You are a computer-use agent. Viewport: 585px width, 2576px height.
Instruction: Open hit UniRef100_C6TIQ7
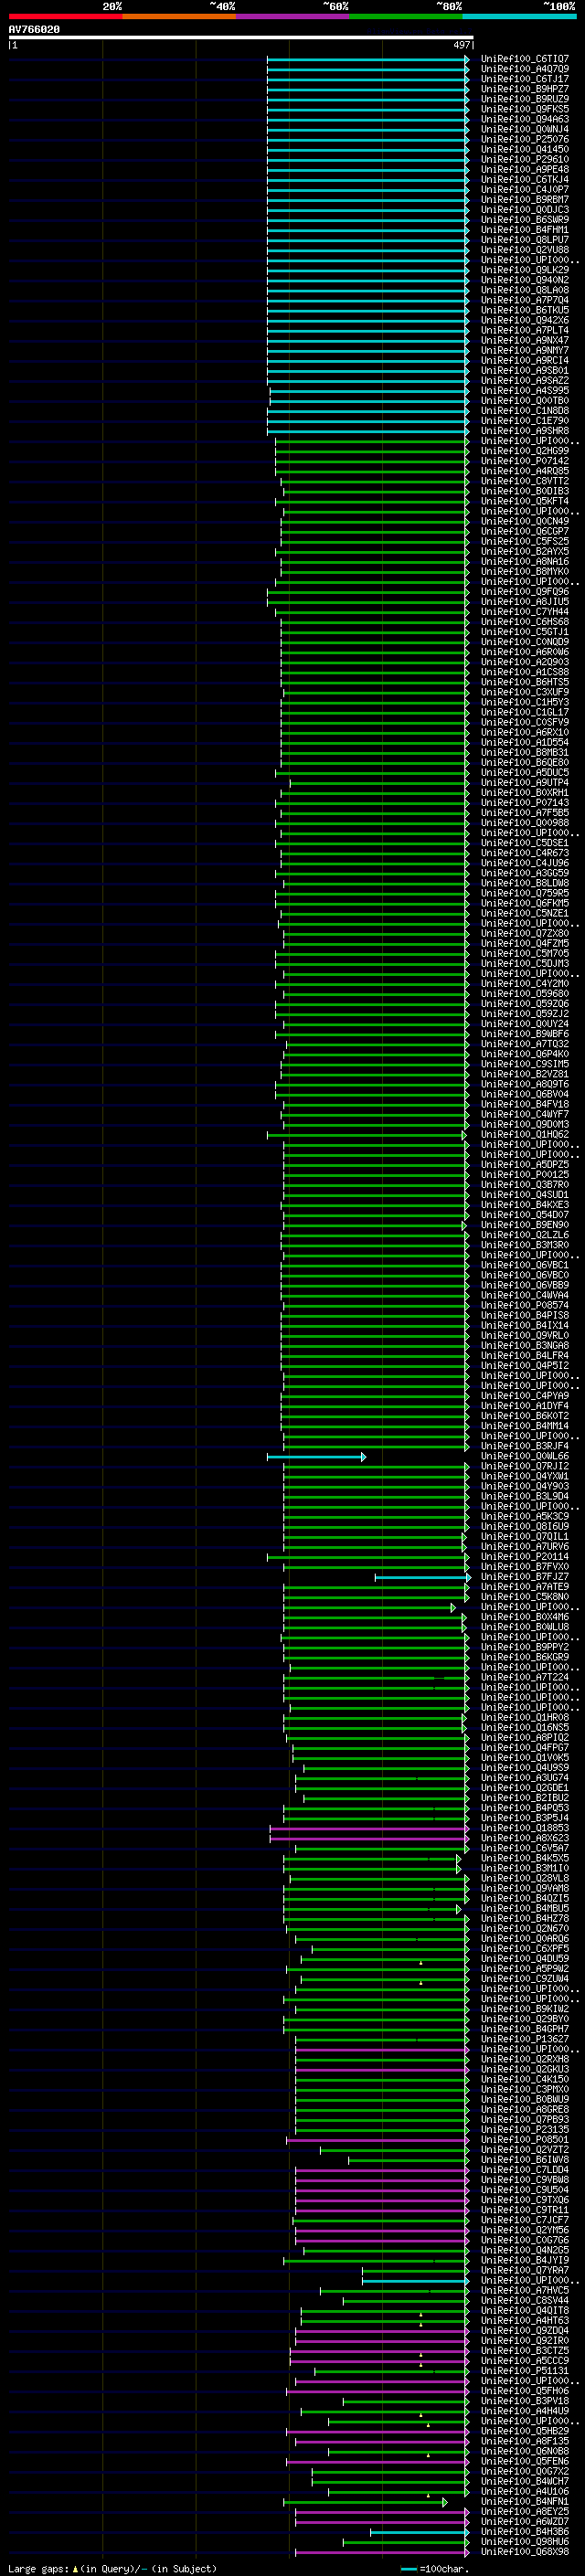[x=525, y=59]
